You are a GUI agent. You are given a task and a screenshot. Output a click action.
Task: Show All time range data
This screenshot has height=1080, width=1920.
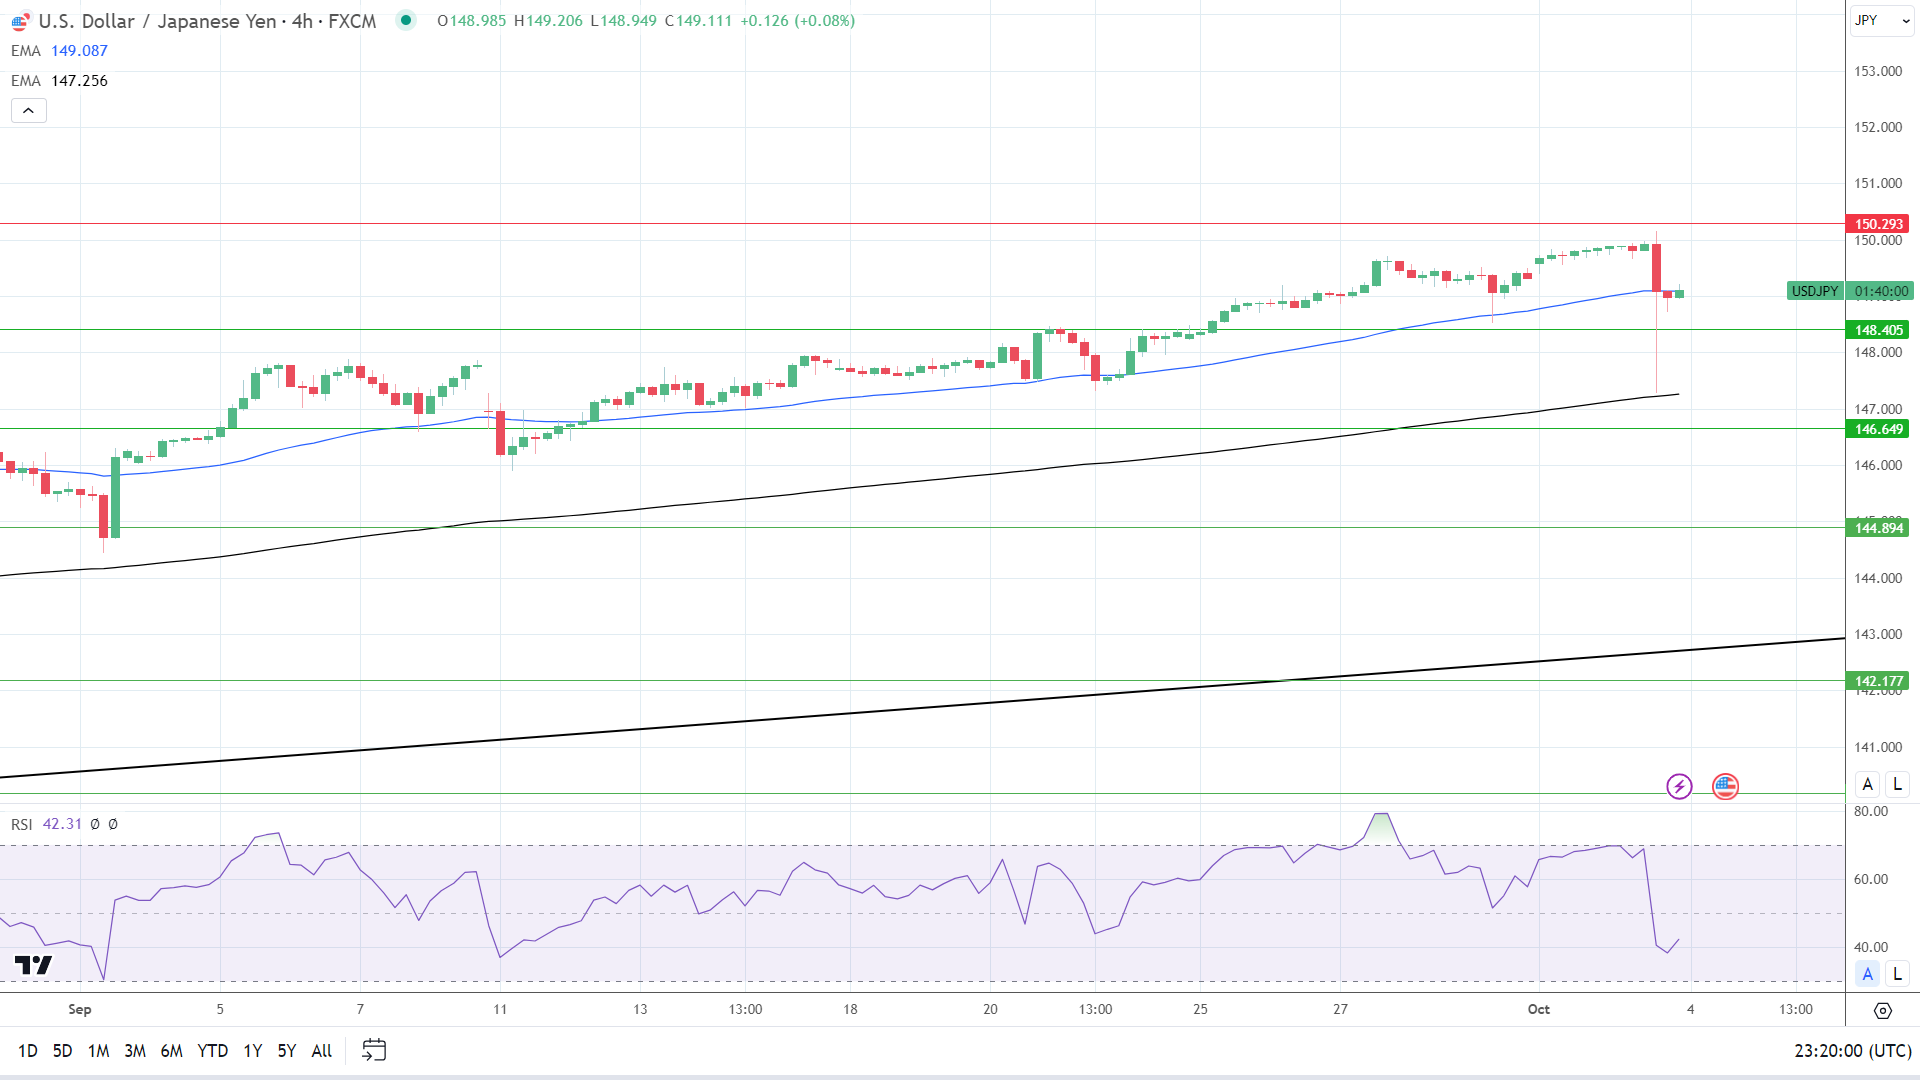(x=321, y=1050)
